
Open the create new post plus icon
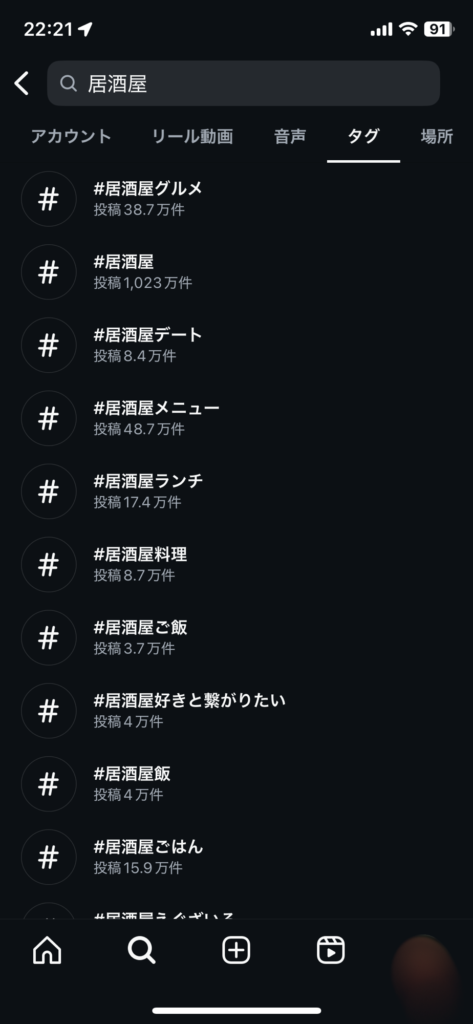click(236, 950)
